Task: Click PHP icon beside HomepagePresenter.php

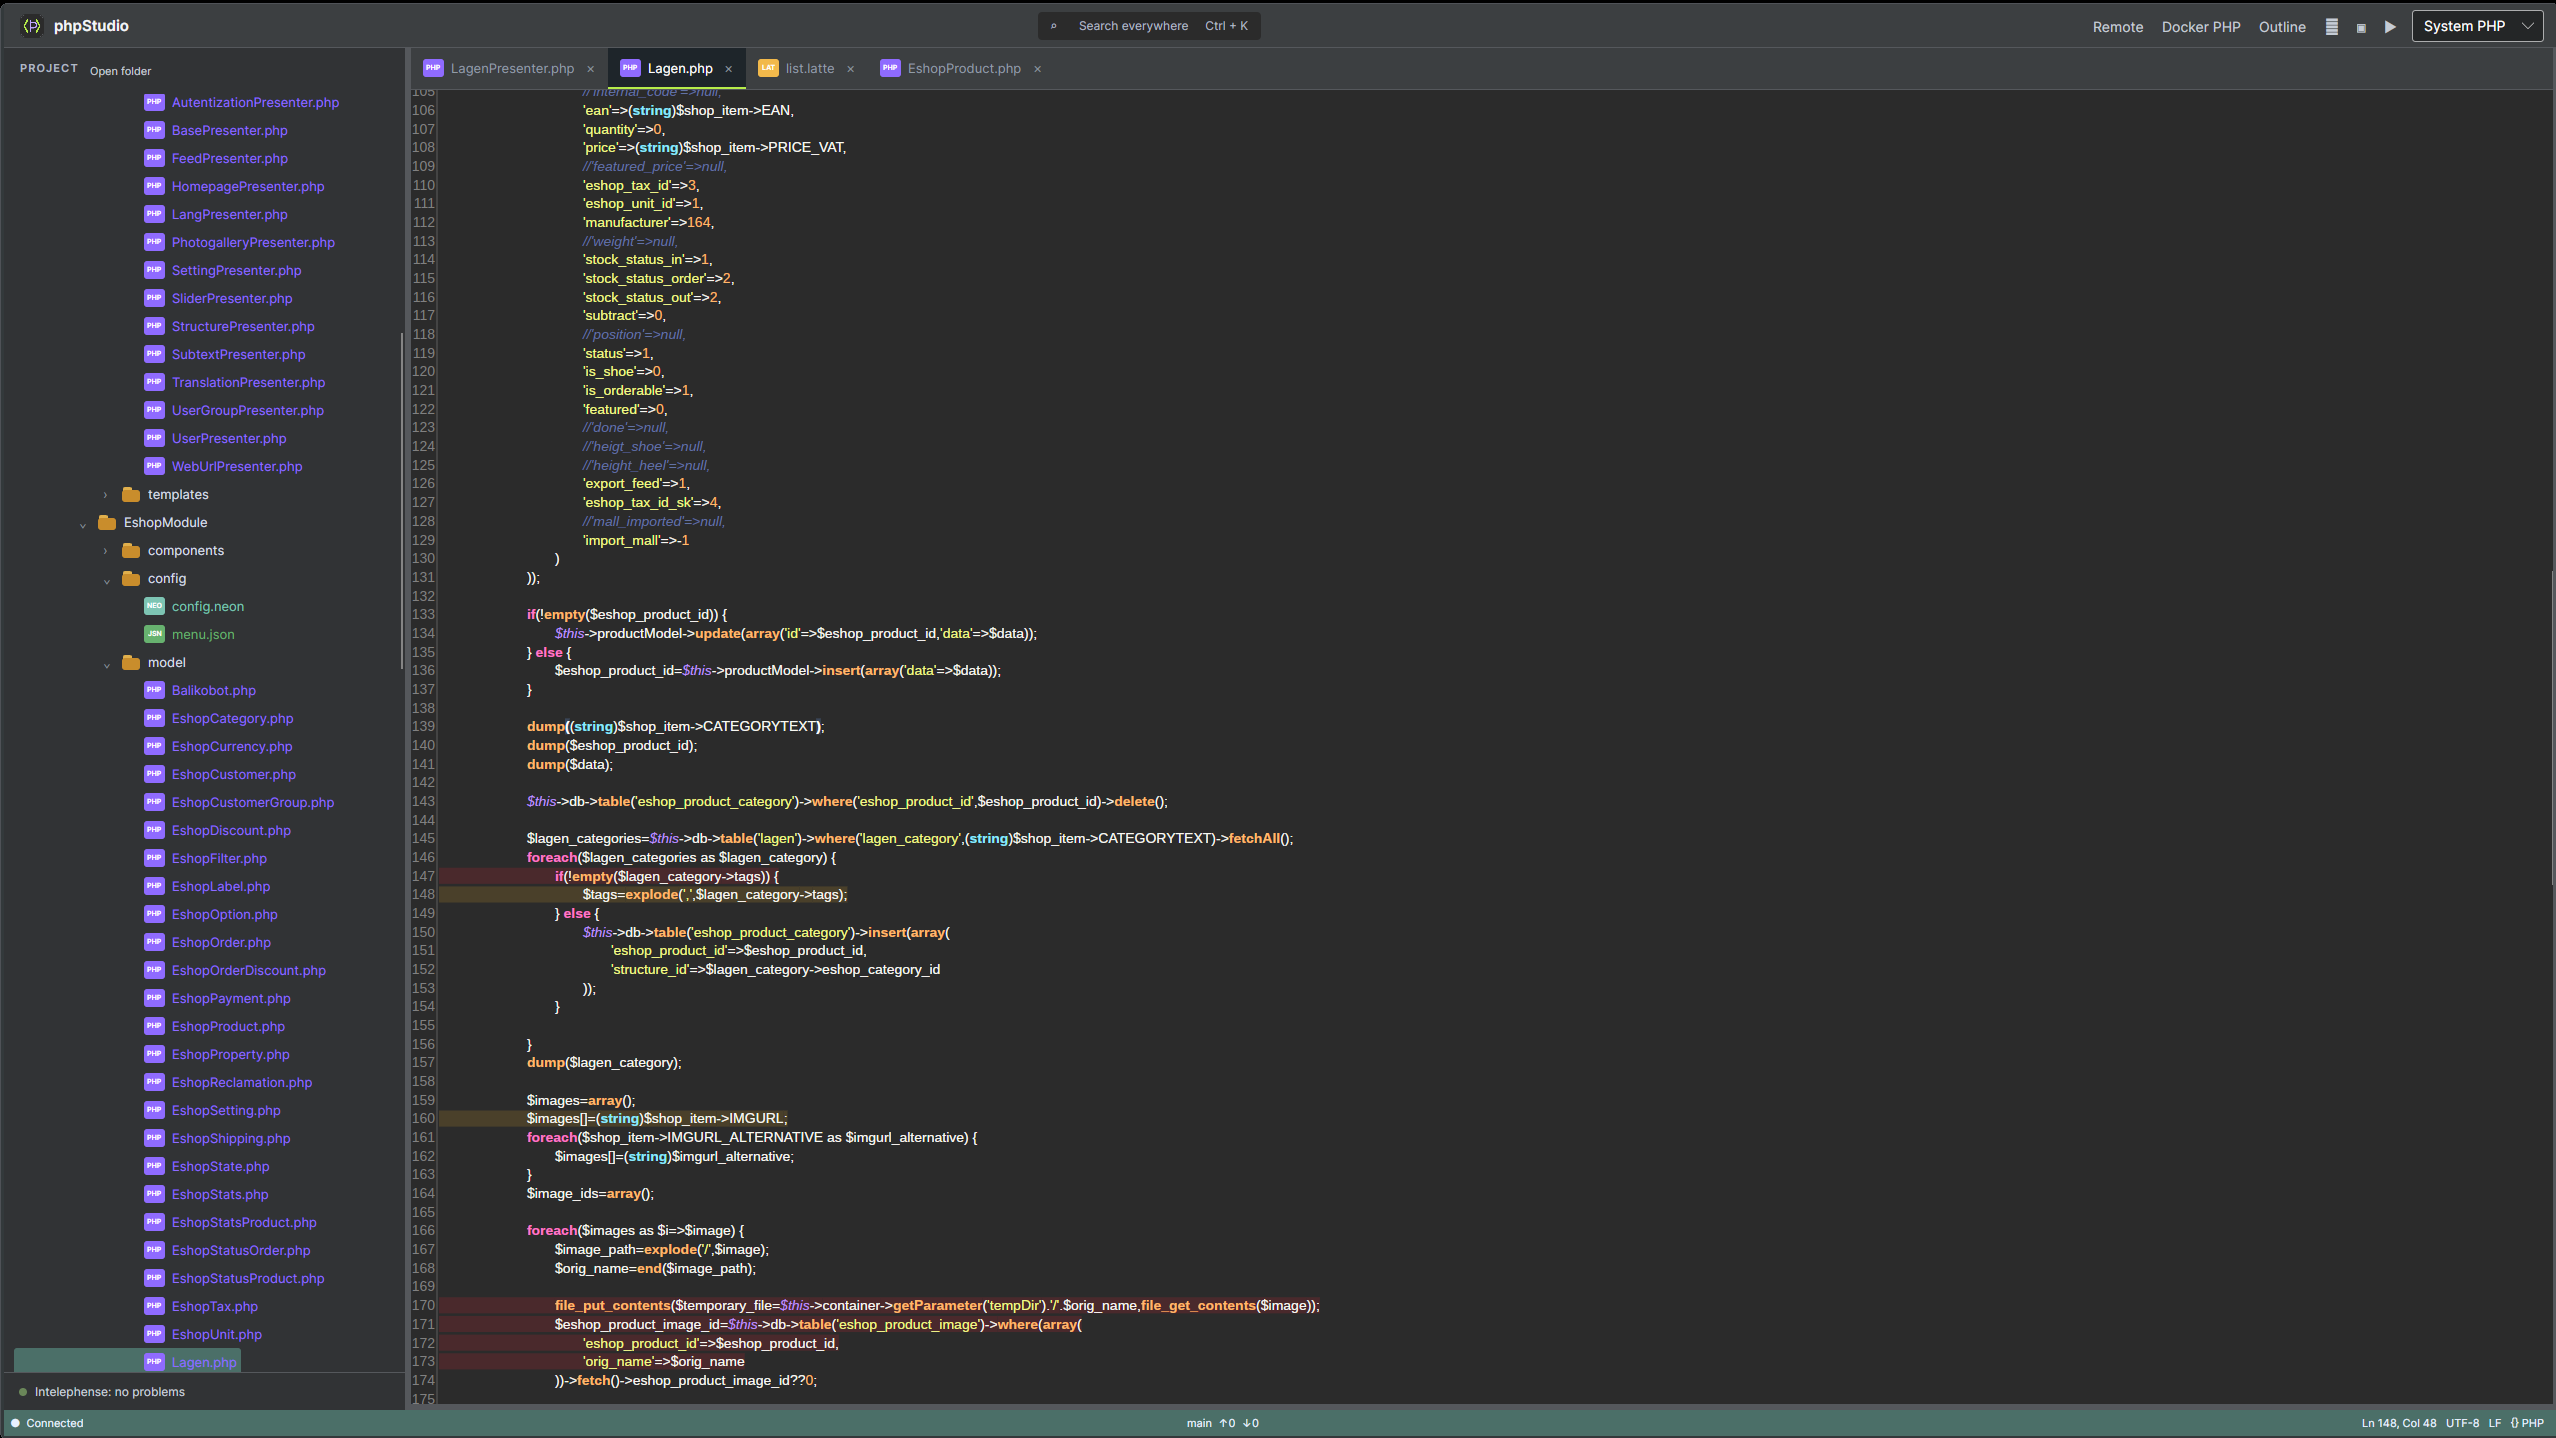Action: (154, 186)
